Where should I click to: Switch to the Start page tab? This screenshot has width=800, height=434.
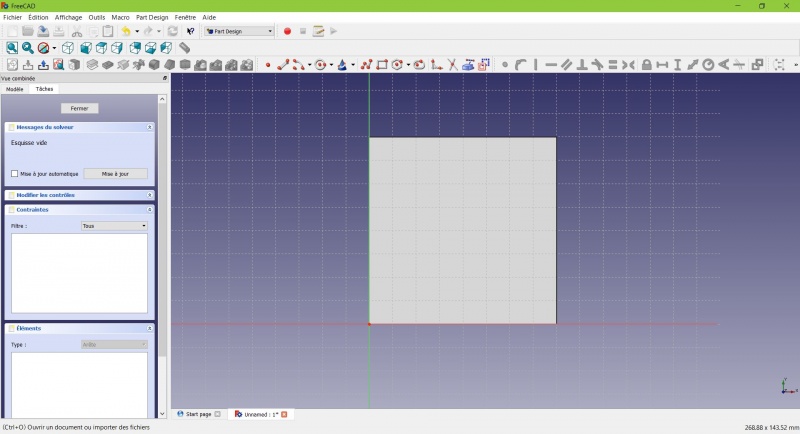click(x=198, y=414)
